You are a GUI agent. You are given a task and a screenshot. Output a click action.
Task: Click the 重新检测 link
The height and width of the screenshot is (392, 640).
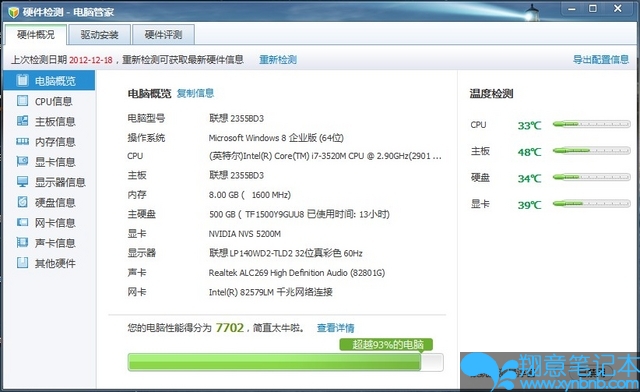pos(278,60)
